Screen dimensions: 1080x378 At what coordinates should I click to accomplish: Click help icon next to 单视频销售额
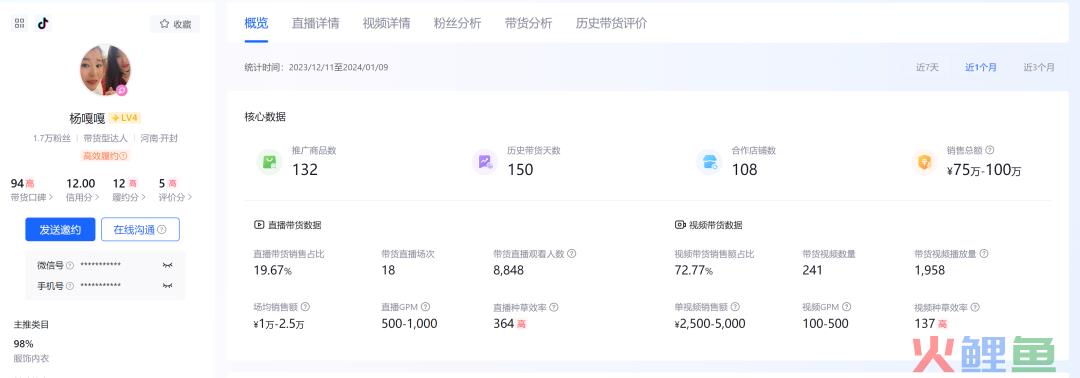[736, 307]
